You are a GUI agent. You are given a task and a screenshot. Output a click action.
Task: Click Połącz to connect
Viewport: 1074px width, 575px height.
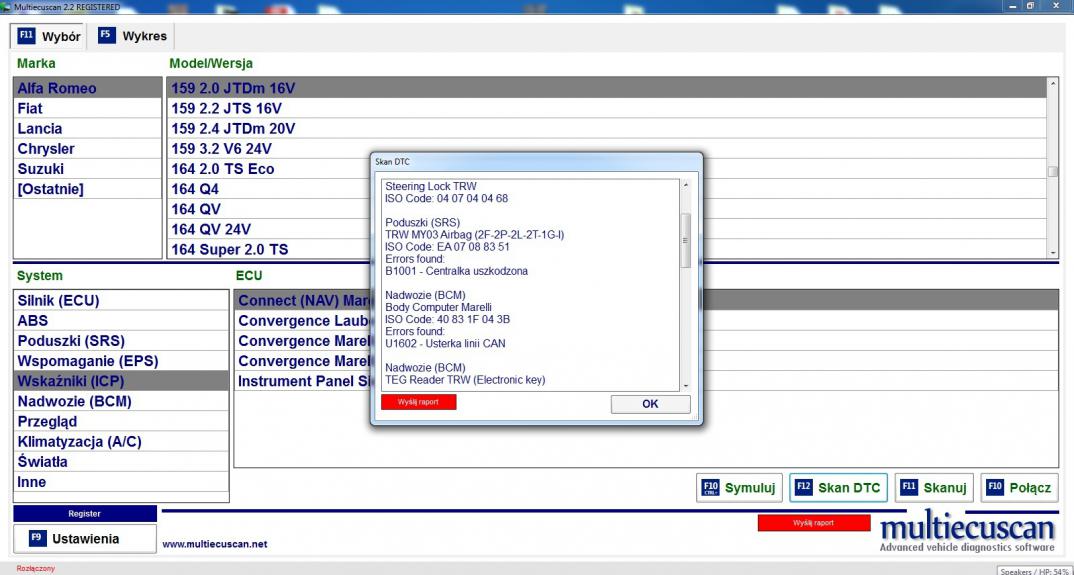click(1019, 488)
